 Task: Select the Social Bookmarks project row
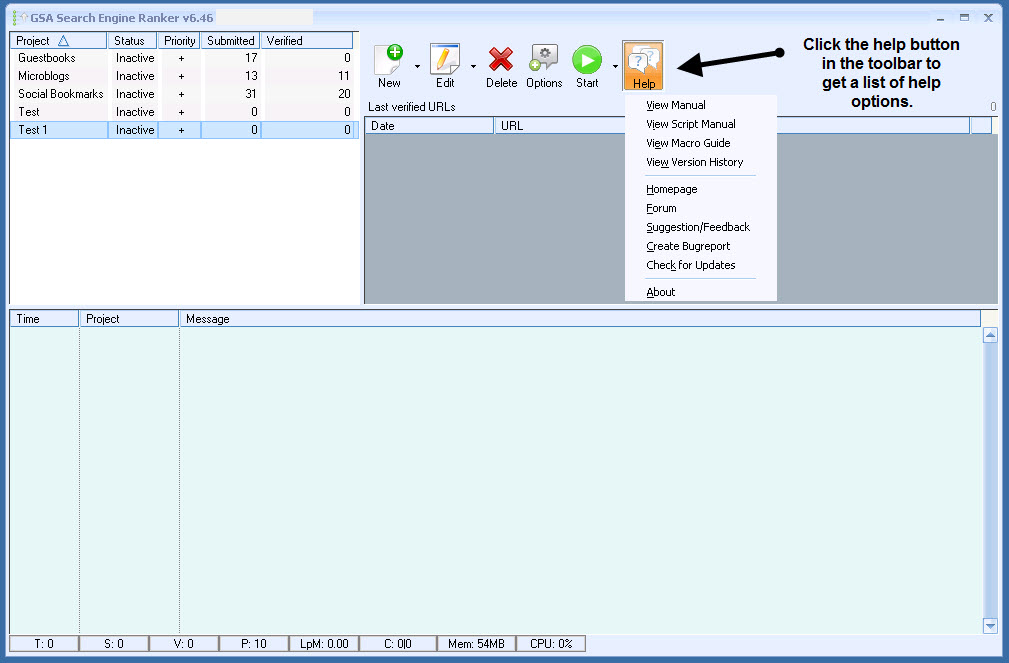pyautogui.click(x=60, y=94)
